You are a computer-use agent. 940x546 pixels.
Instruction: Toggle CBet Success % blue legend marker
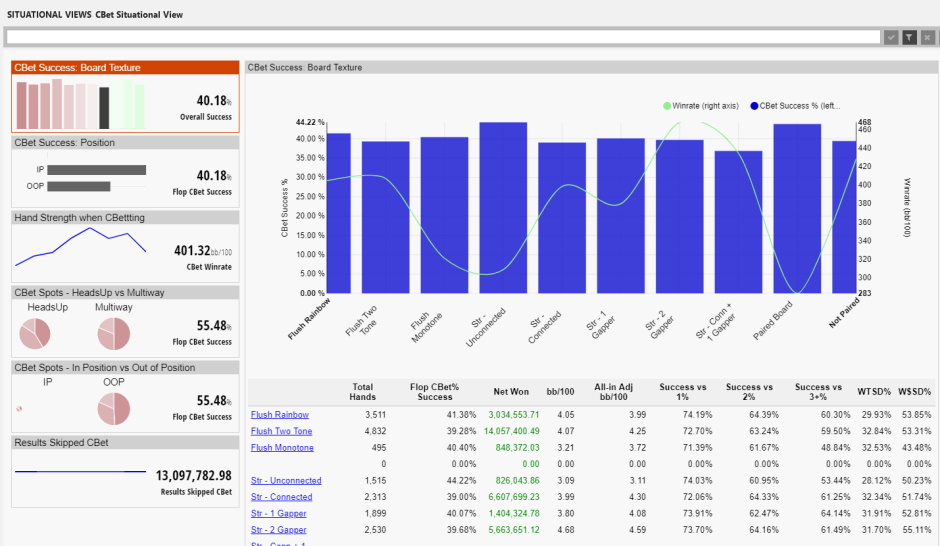tap(754, 106)
